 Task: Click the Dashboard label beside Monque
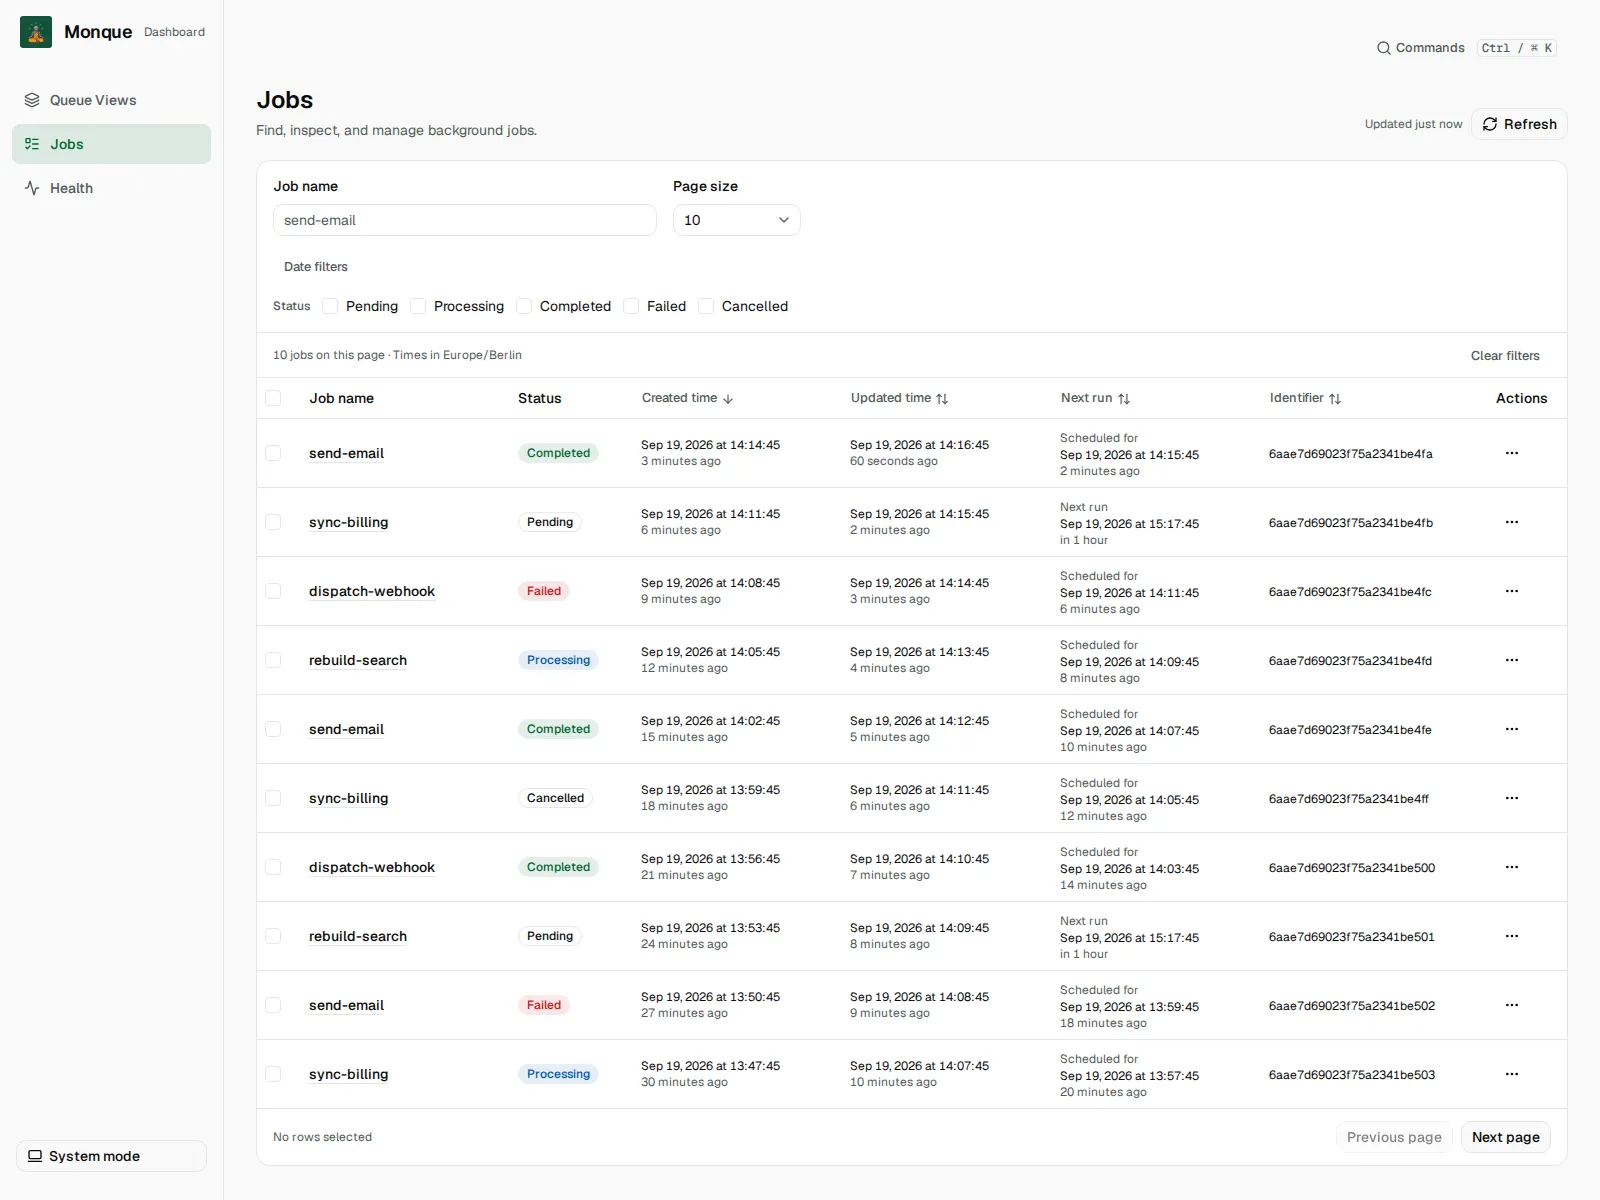tap(174, 32)
